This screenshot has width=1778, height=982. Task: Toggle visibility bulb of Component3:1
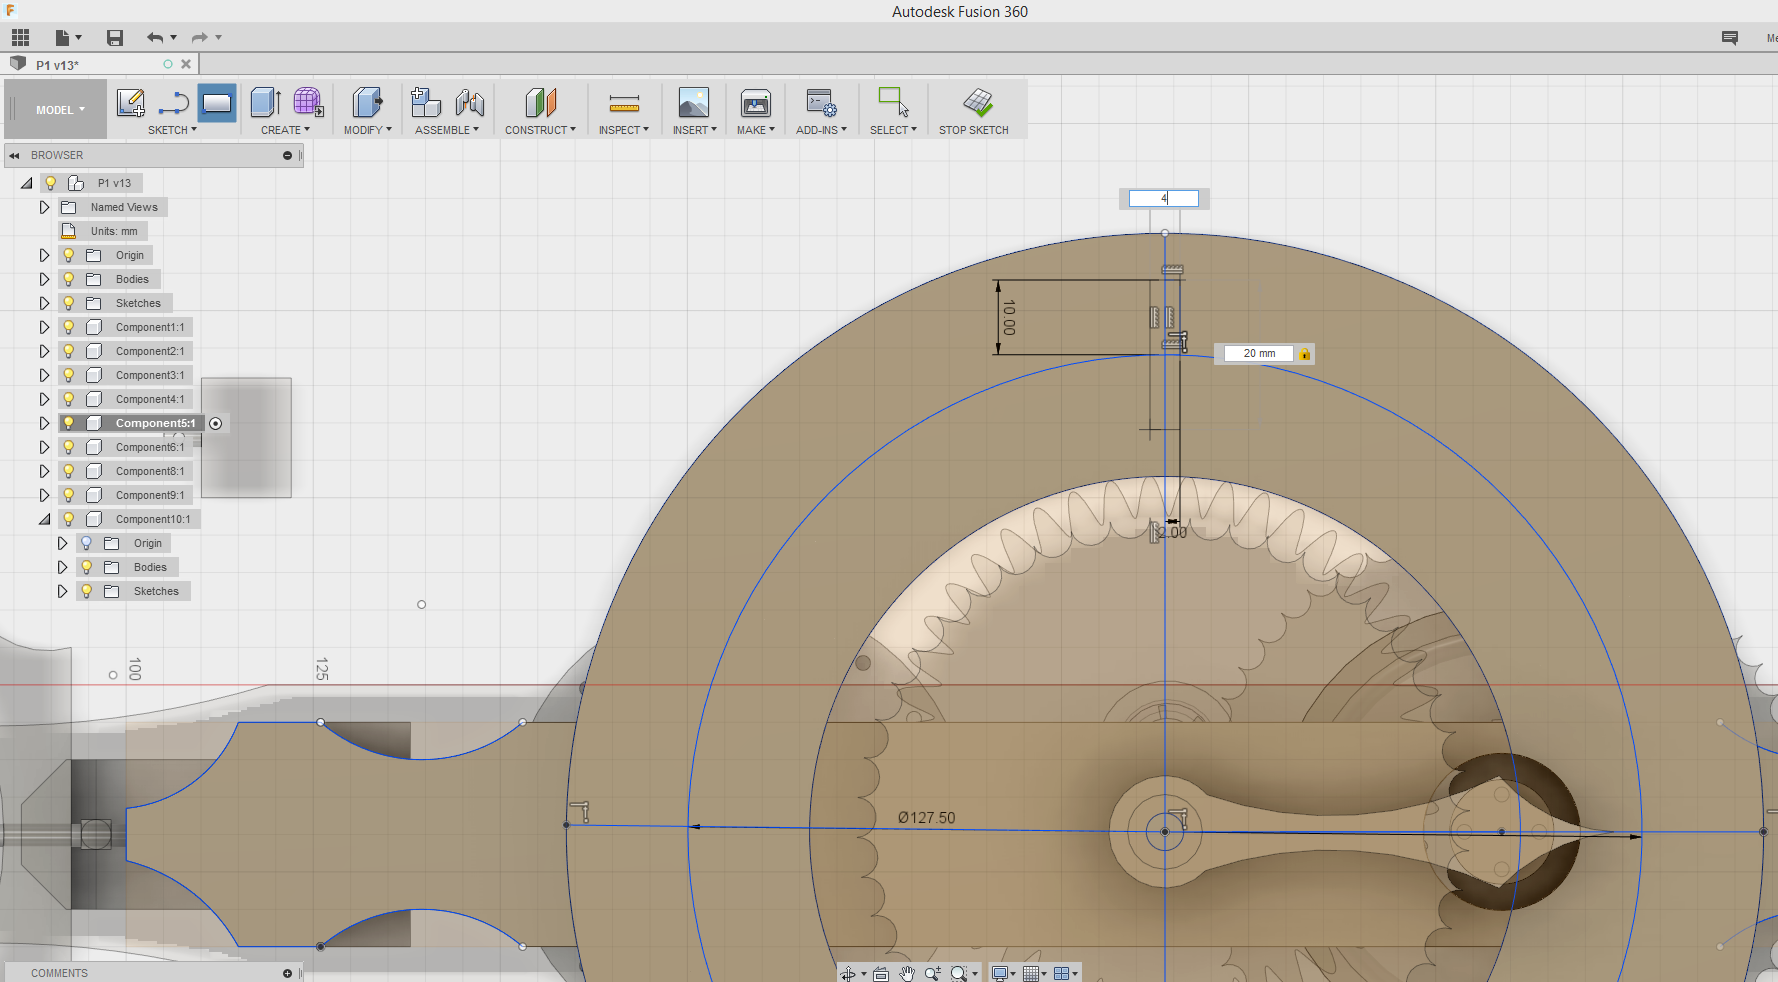point(69,375)
